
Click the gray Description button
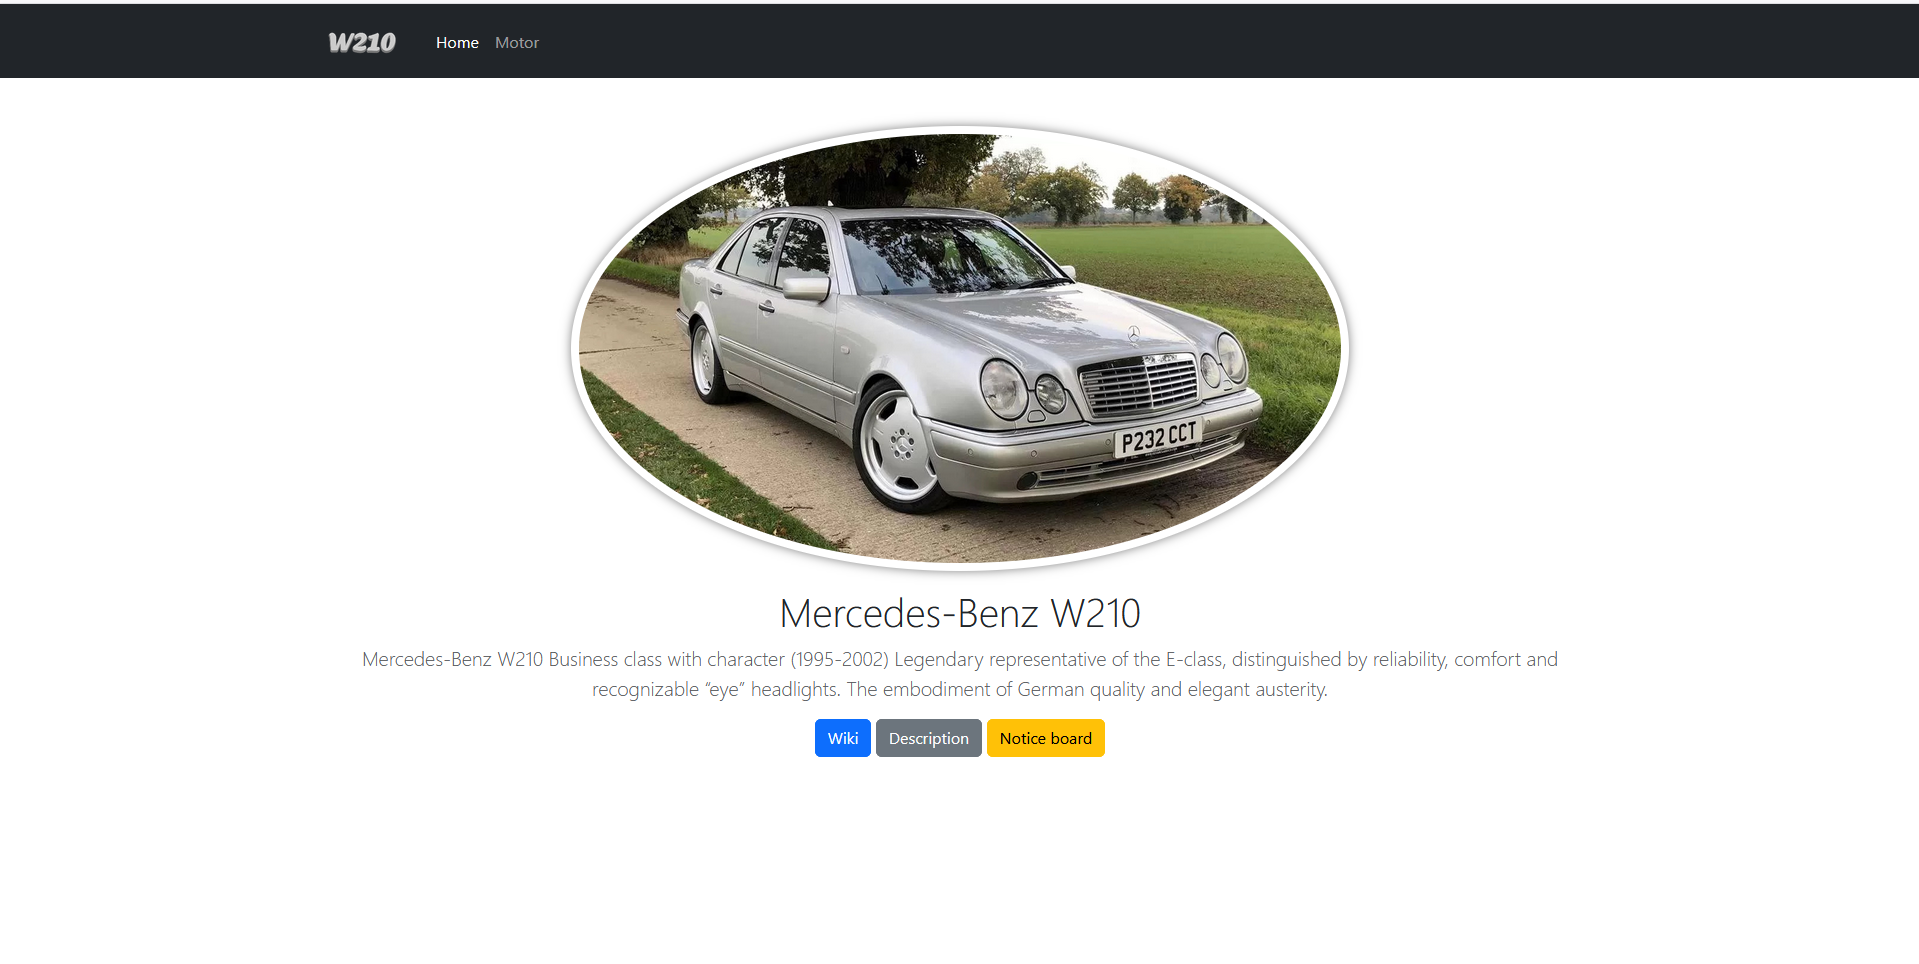click(x=928, y=738)
